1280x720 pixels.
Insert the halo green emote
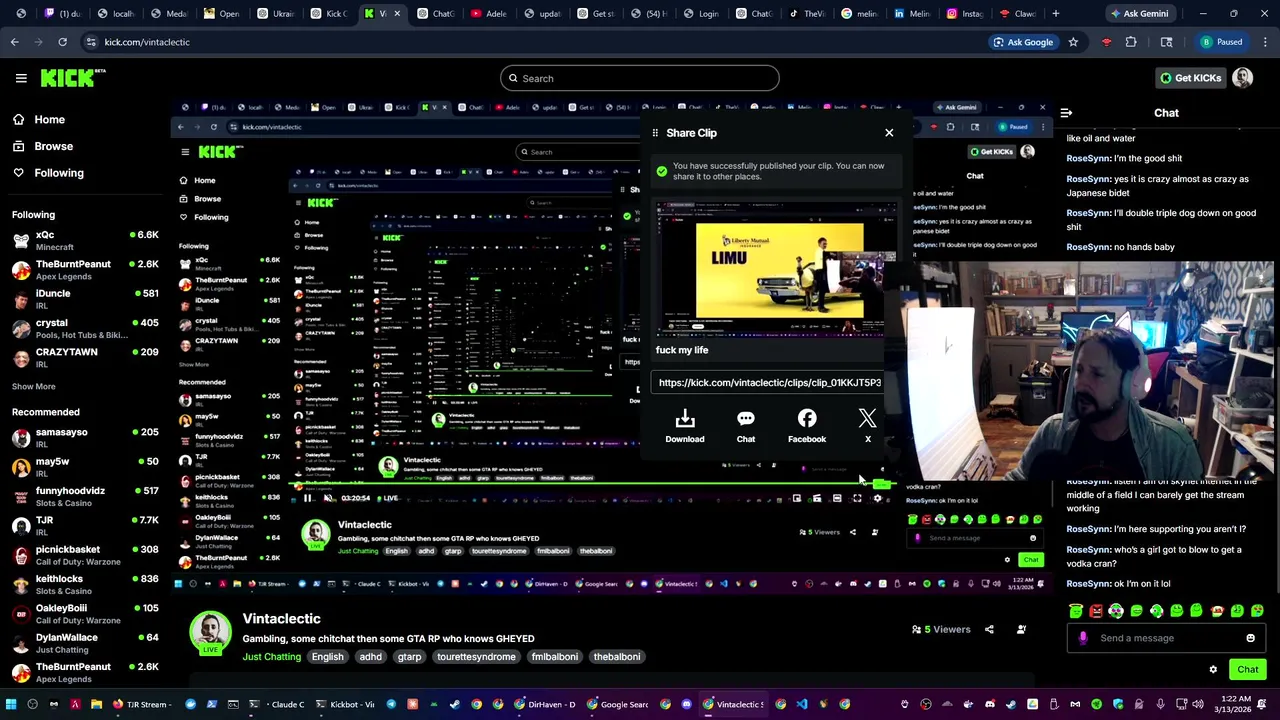coord(1076,611)
